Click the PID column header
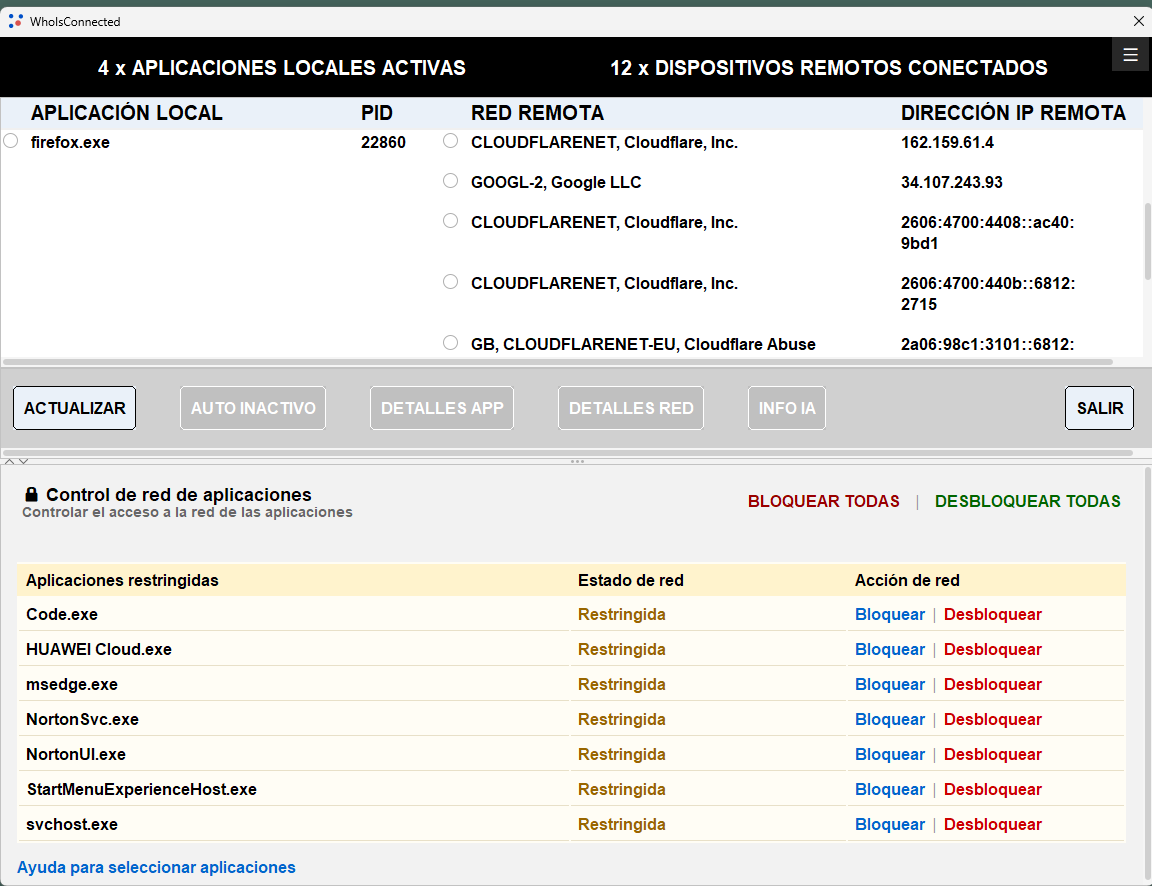This screenshot has width=1152, height=886. 377,113
